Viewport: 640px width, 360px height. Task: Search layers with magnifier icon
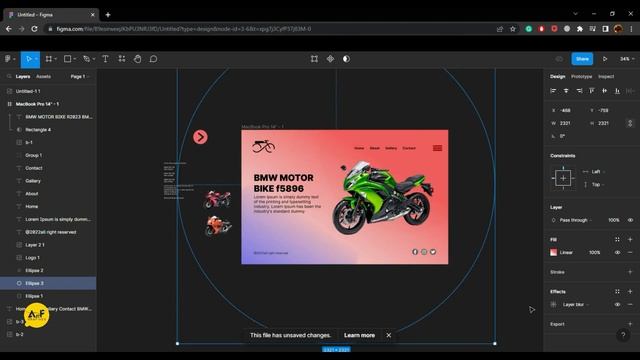tap(9, 76)
